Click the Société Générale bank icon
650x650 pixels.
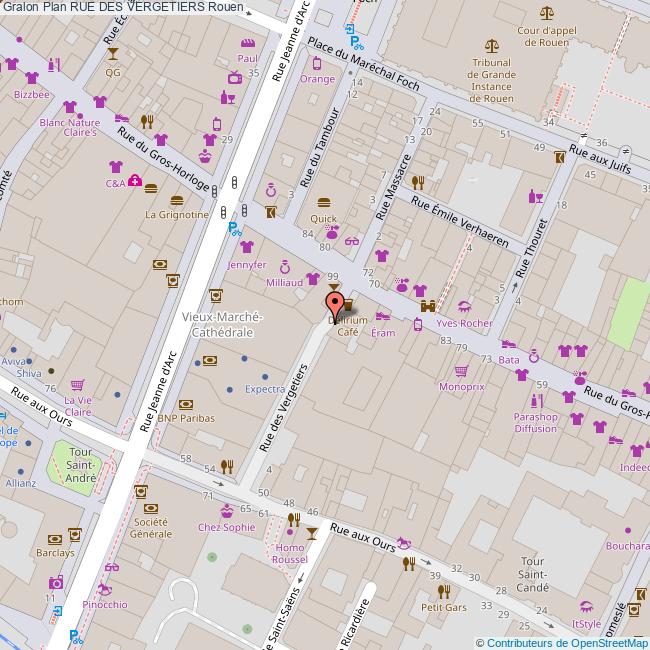141,492
